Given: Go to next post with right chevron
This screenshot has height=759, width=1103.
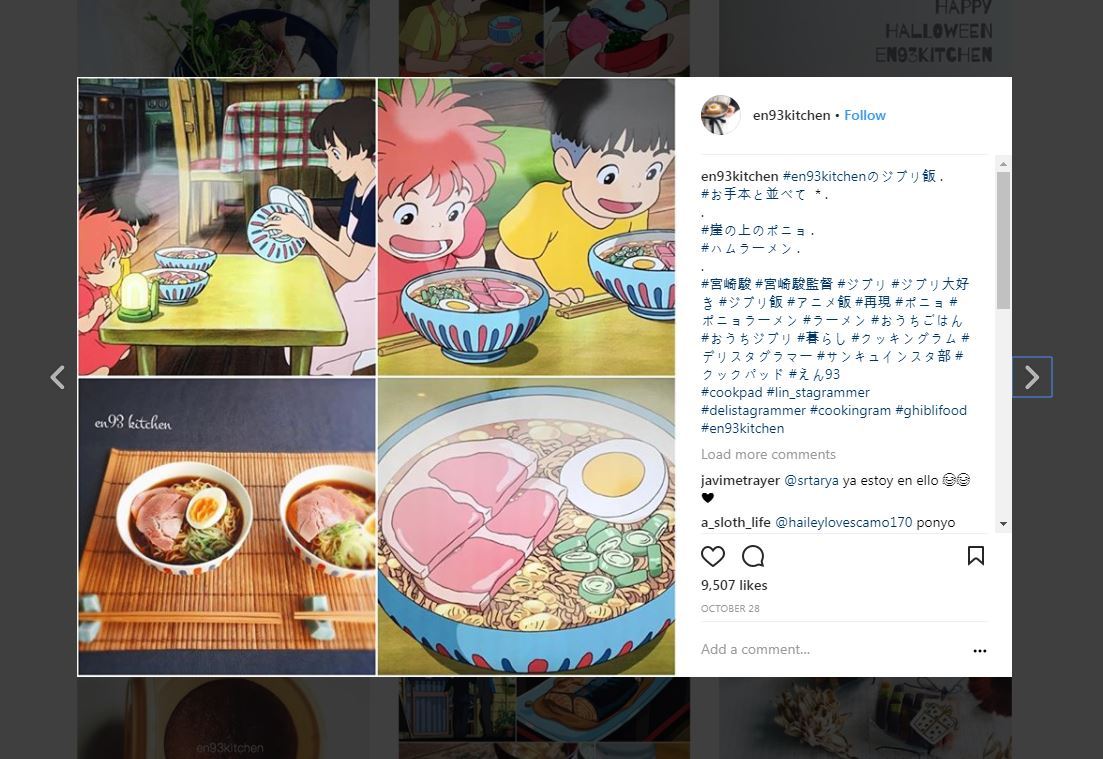Looking at the screenshot, I should (x=1032, y=377).
